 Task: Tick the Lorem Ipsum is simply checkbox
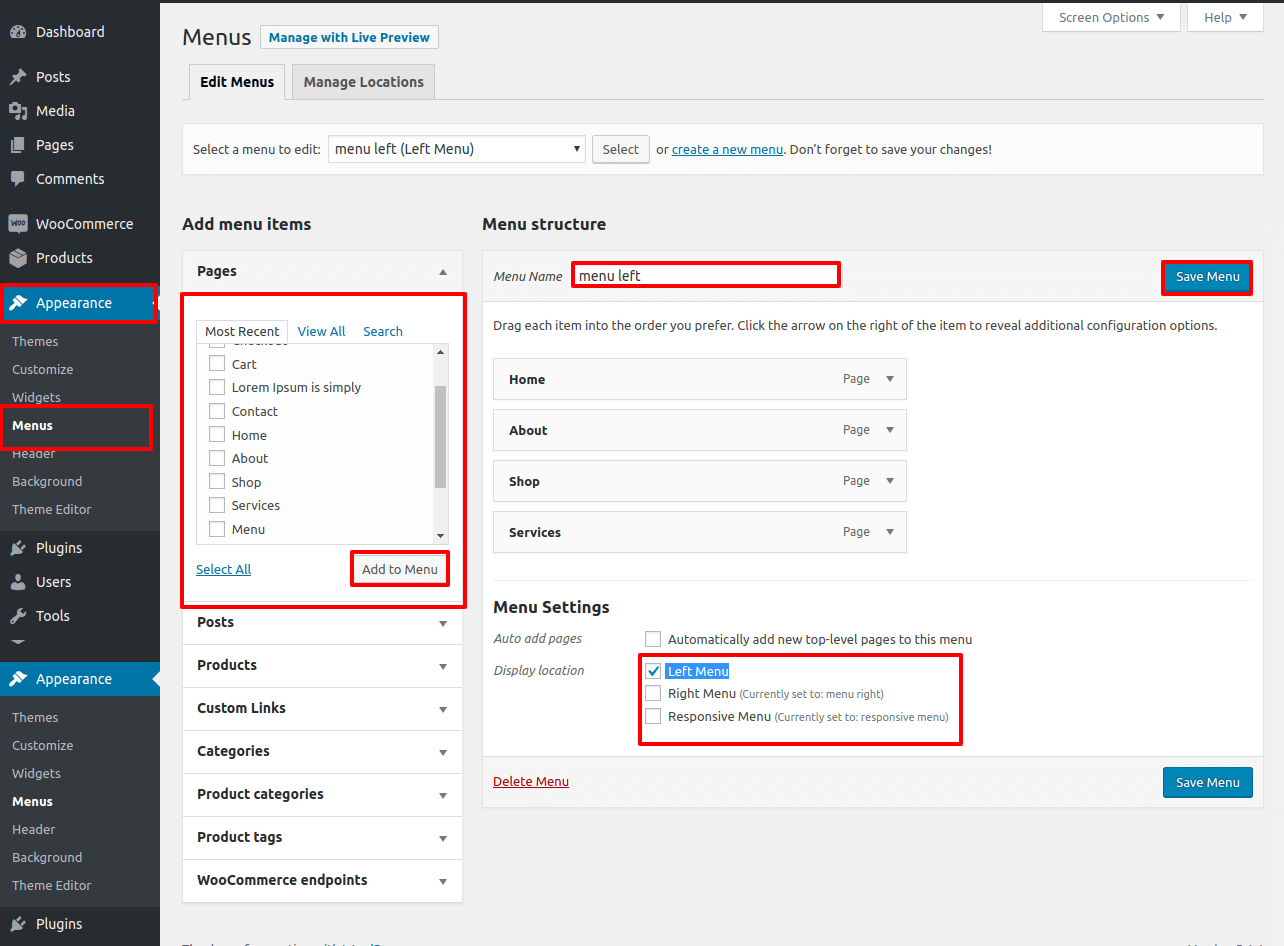pyautogui.click(x=216, y=387)
